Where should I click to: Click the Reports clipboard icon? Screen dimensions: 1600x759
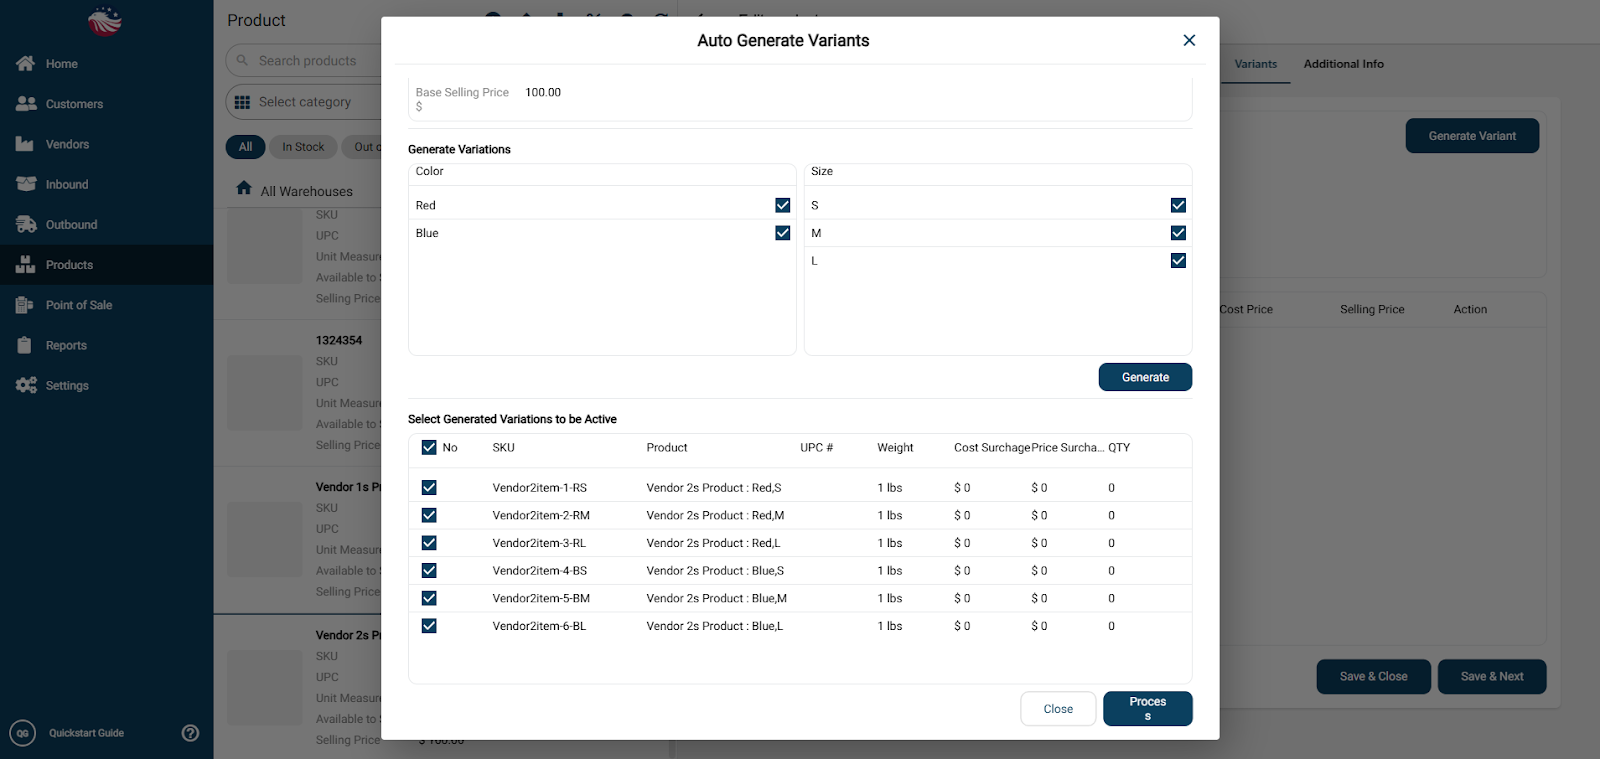click(x=26, y=345)
